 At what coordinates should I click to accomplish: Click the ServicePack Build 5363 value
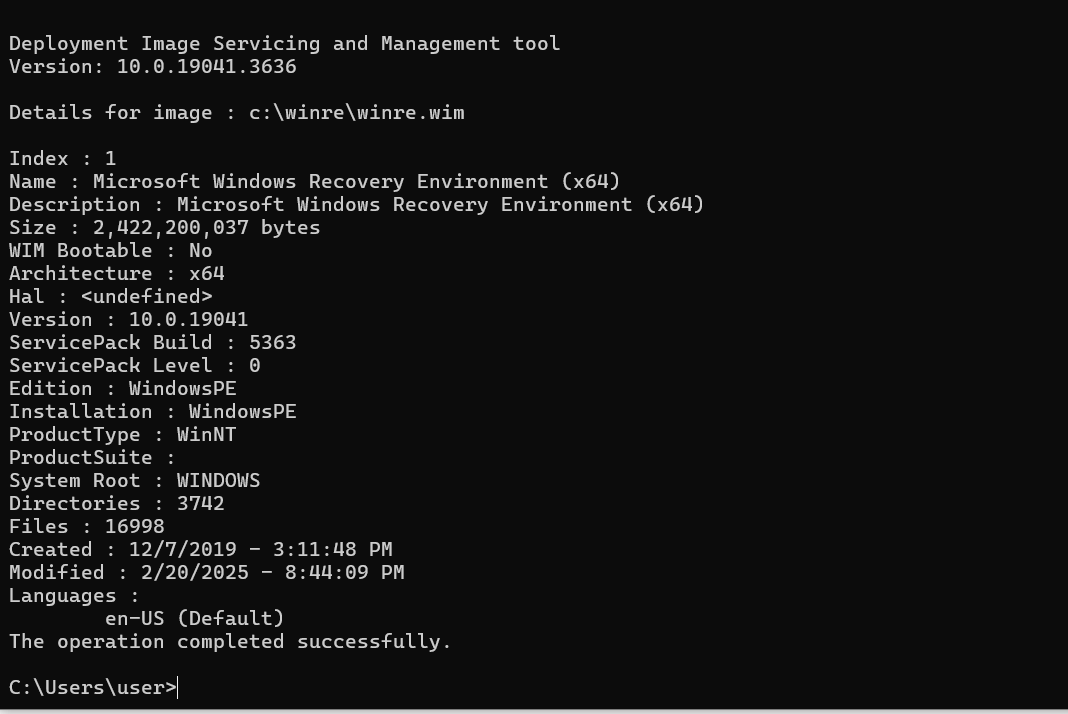[x=272, y=343]
